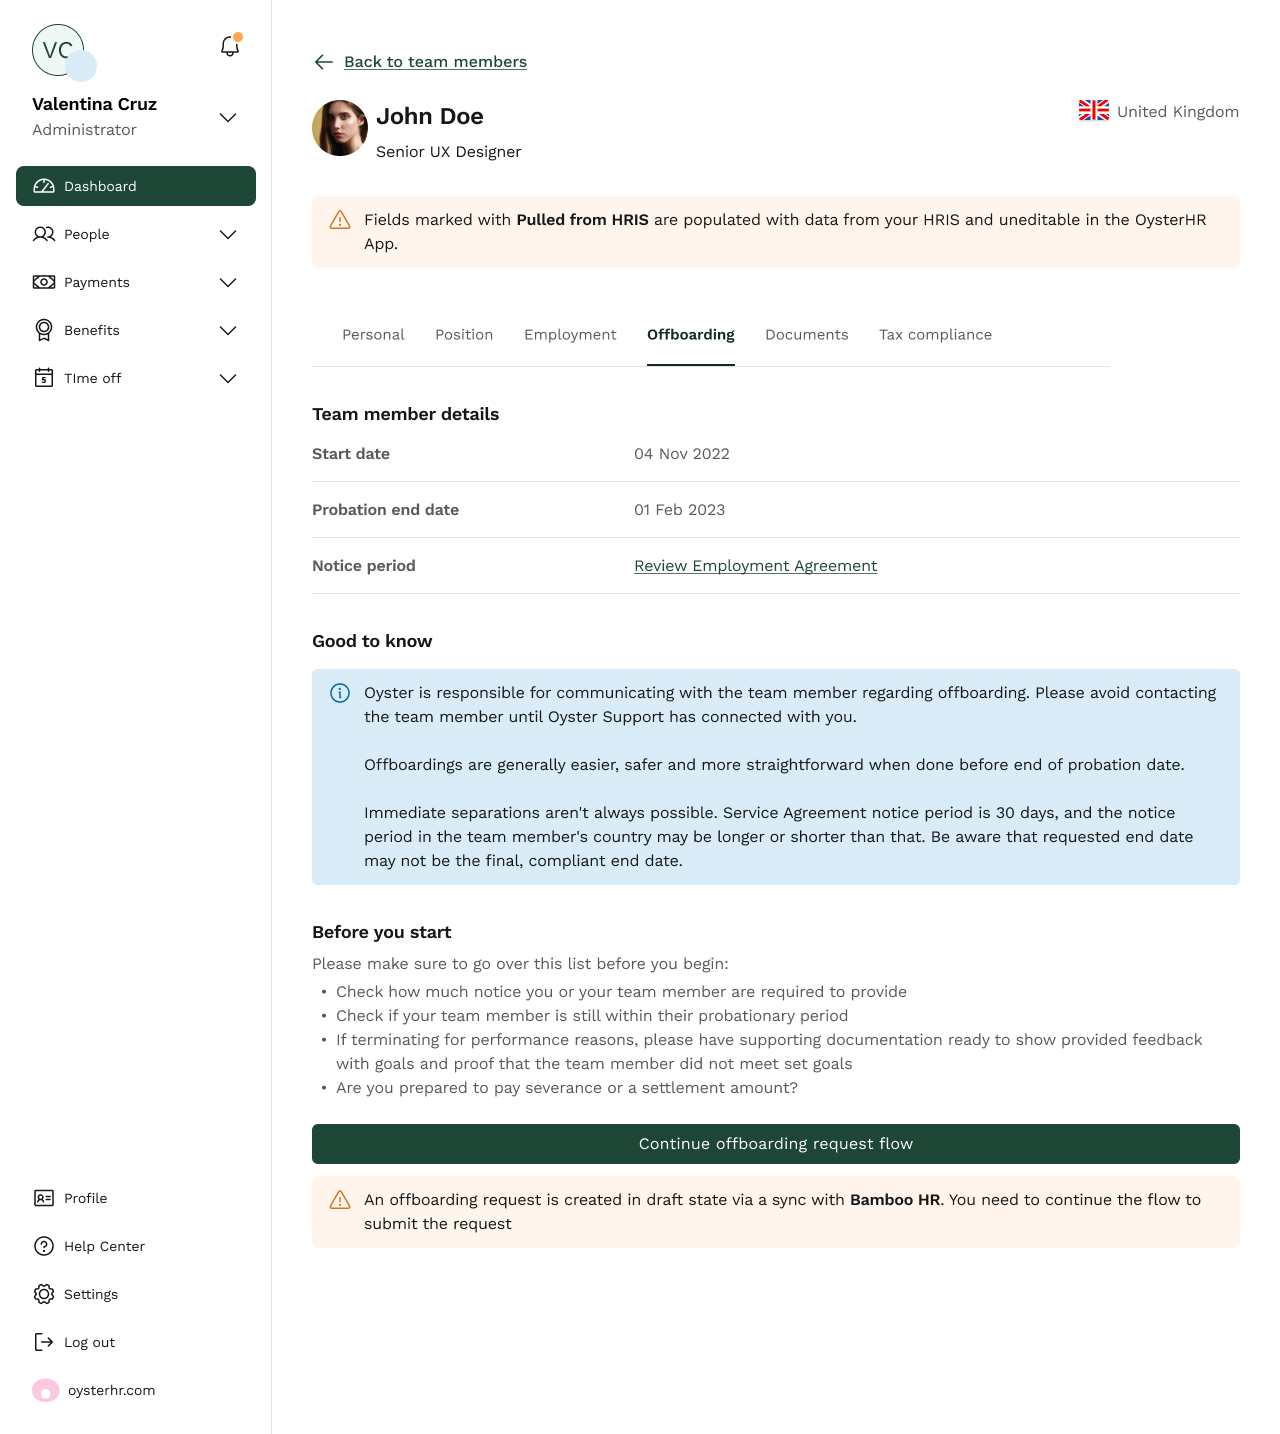Click the warning icon in HRIS notice

340,220
